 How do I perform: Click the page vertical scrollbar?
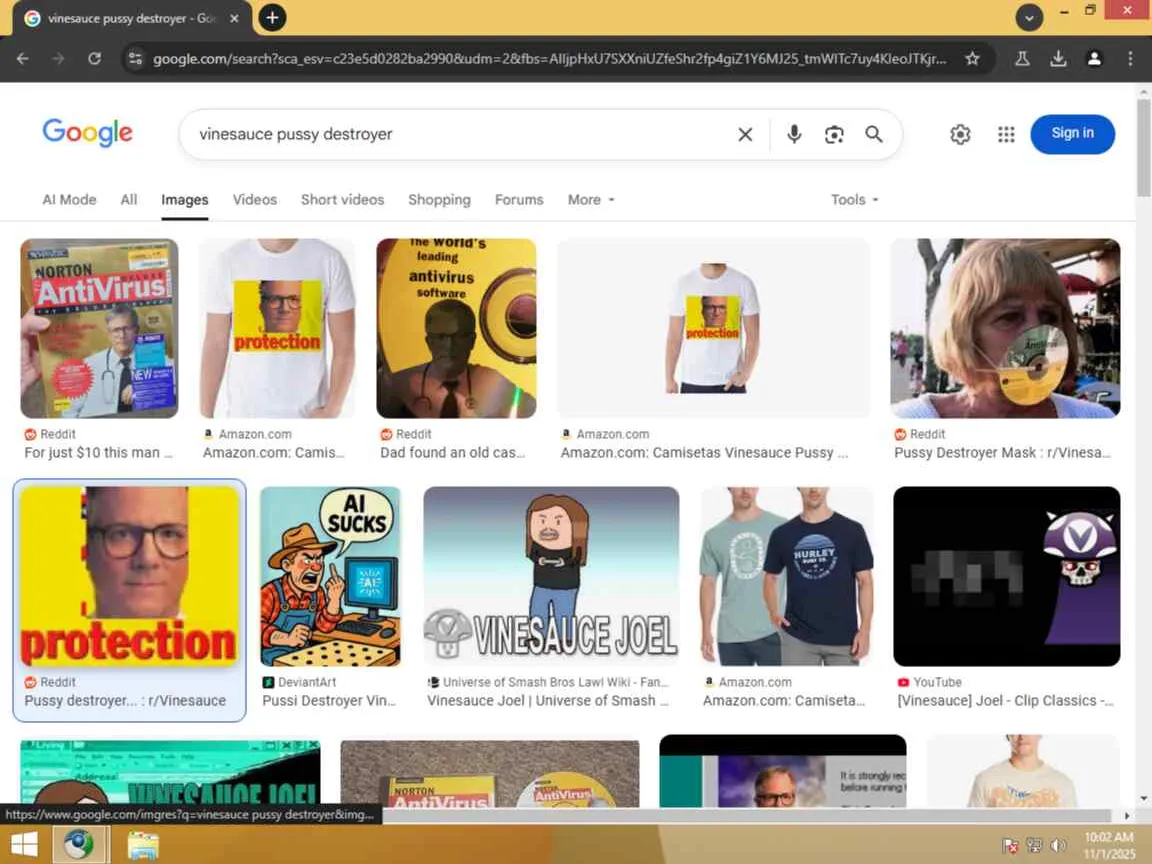click(x=1143, y=147)
